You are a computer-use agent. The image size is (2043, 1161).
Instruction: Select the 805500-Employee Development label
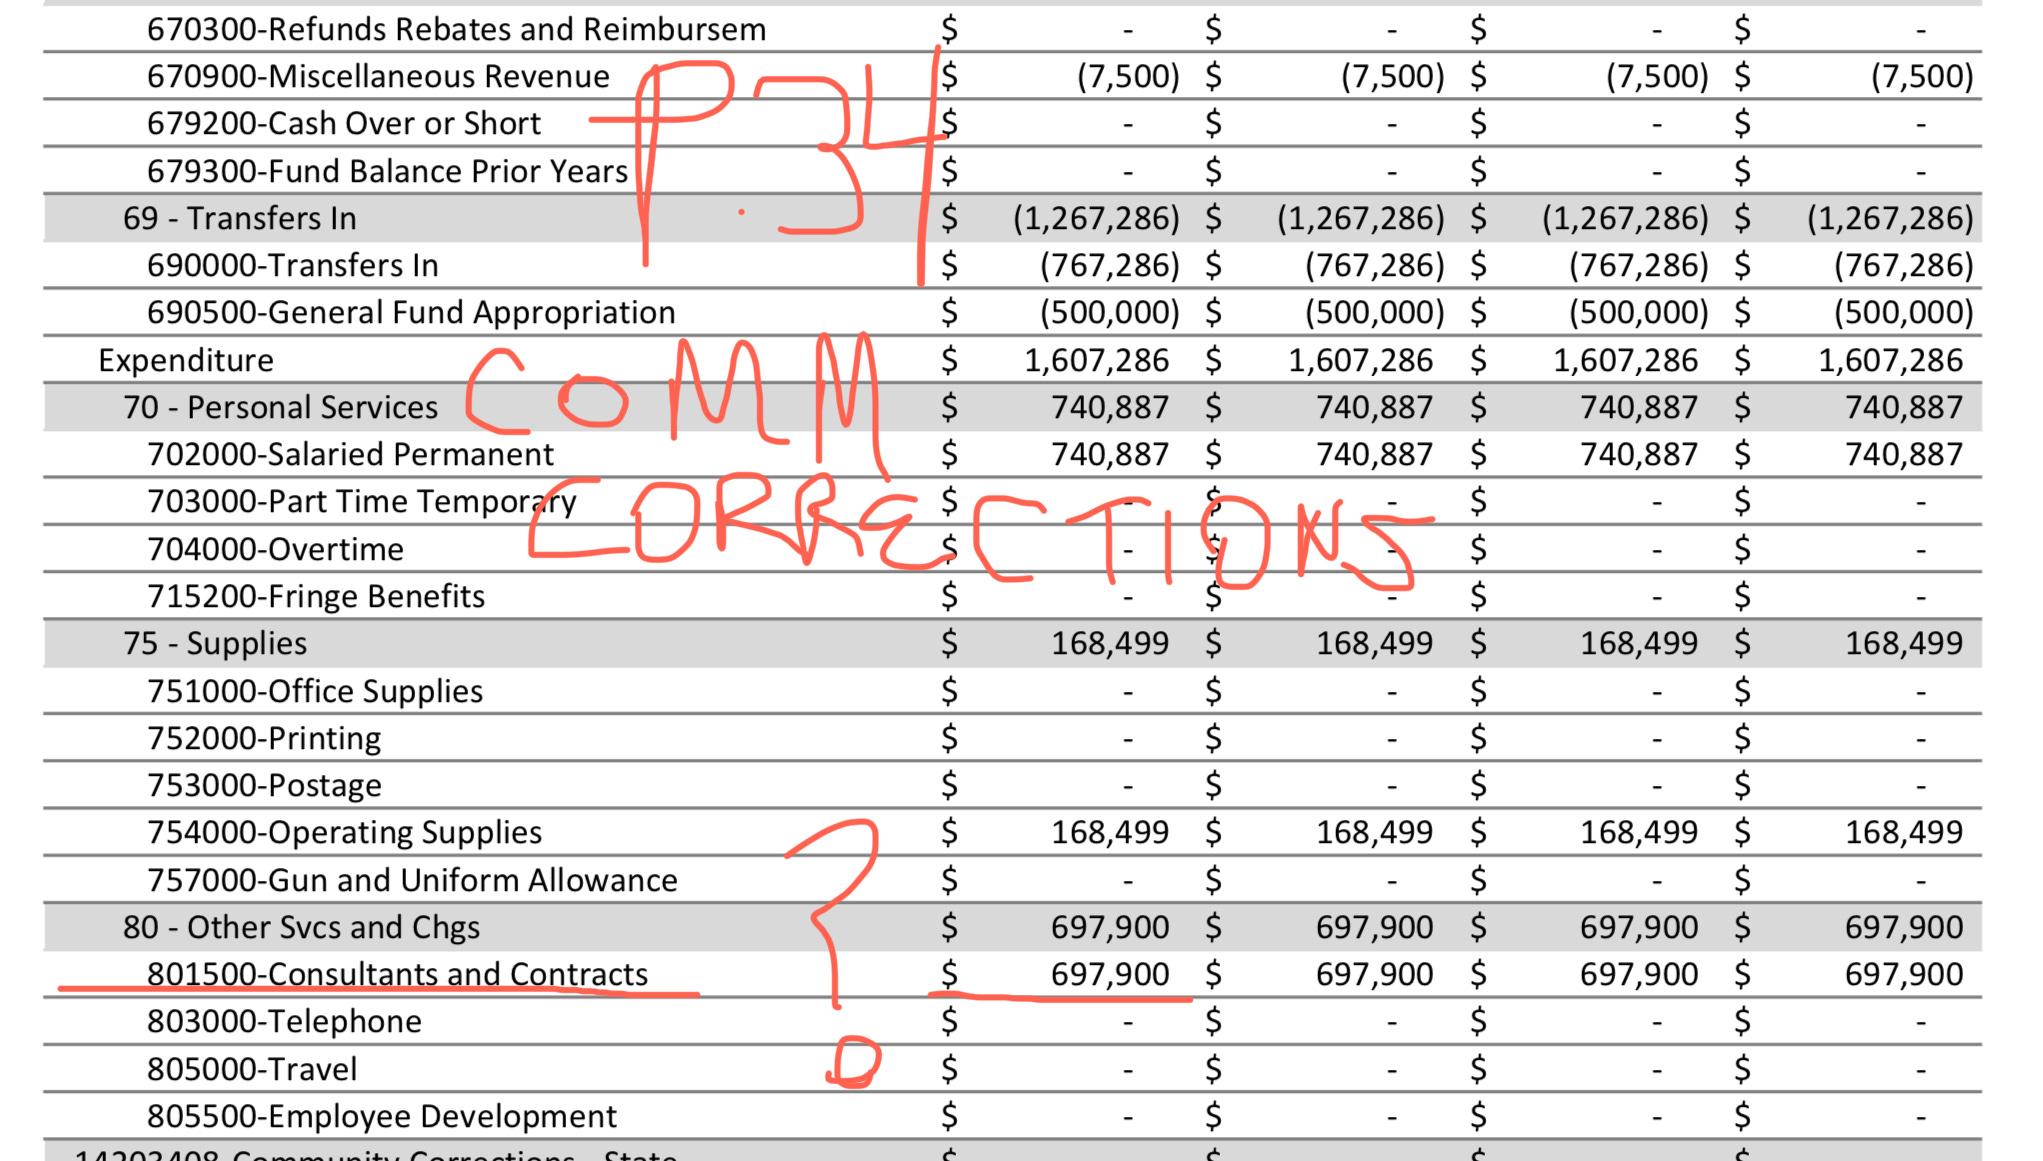pyautogui.click(x=381, y=1117)
